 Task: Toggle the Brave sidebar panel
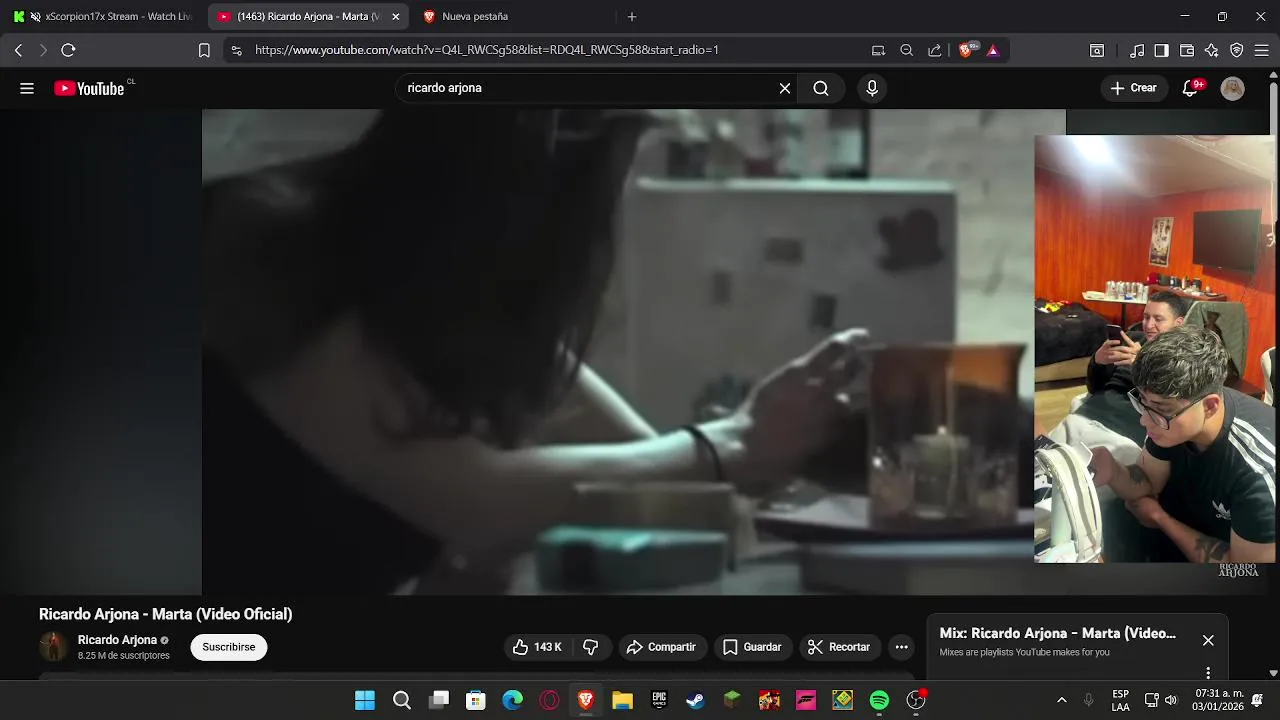[1161, 50]
